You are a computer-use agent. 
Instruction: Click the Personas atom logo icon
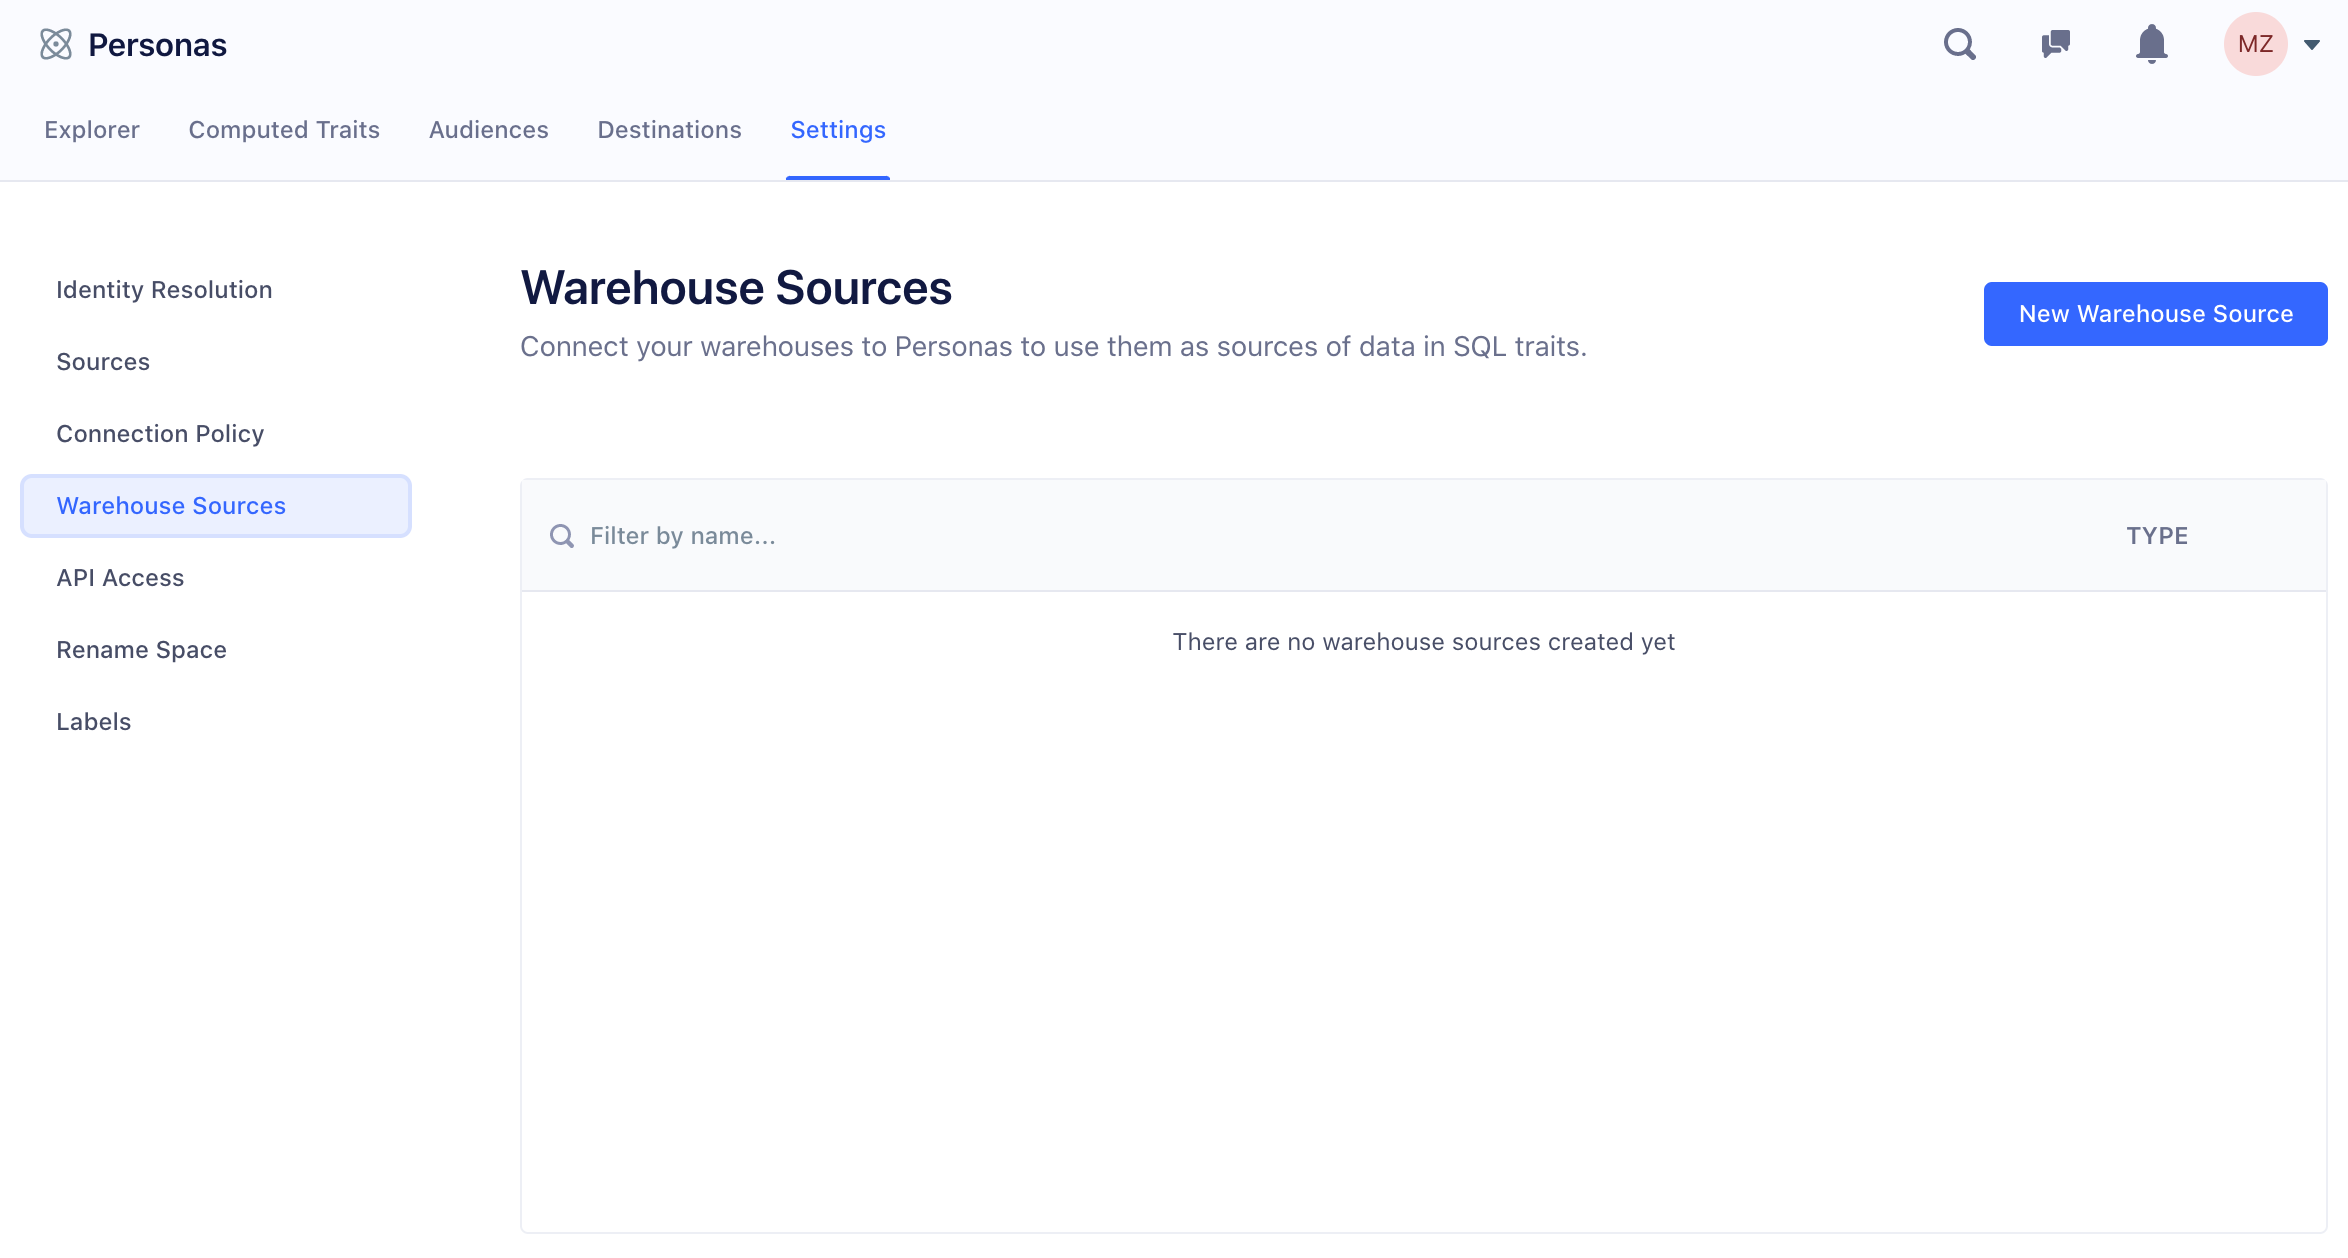(56, 44)
